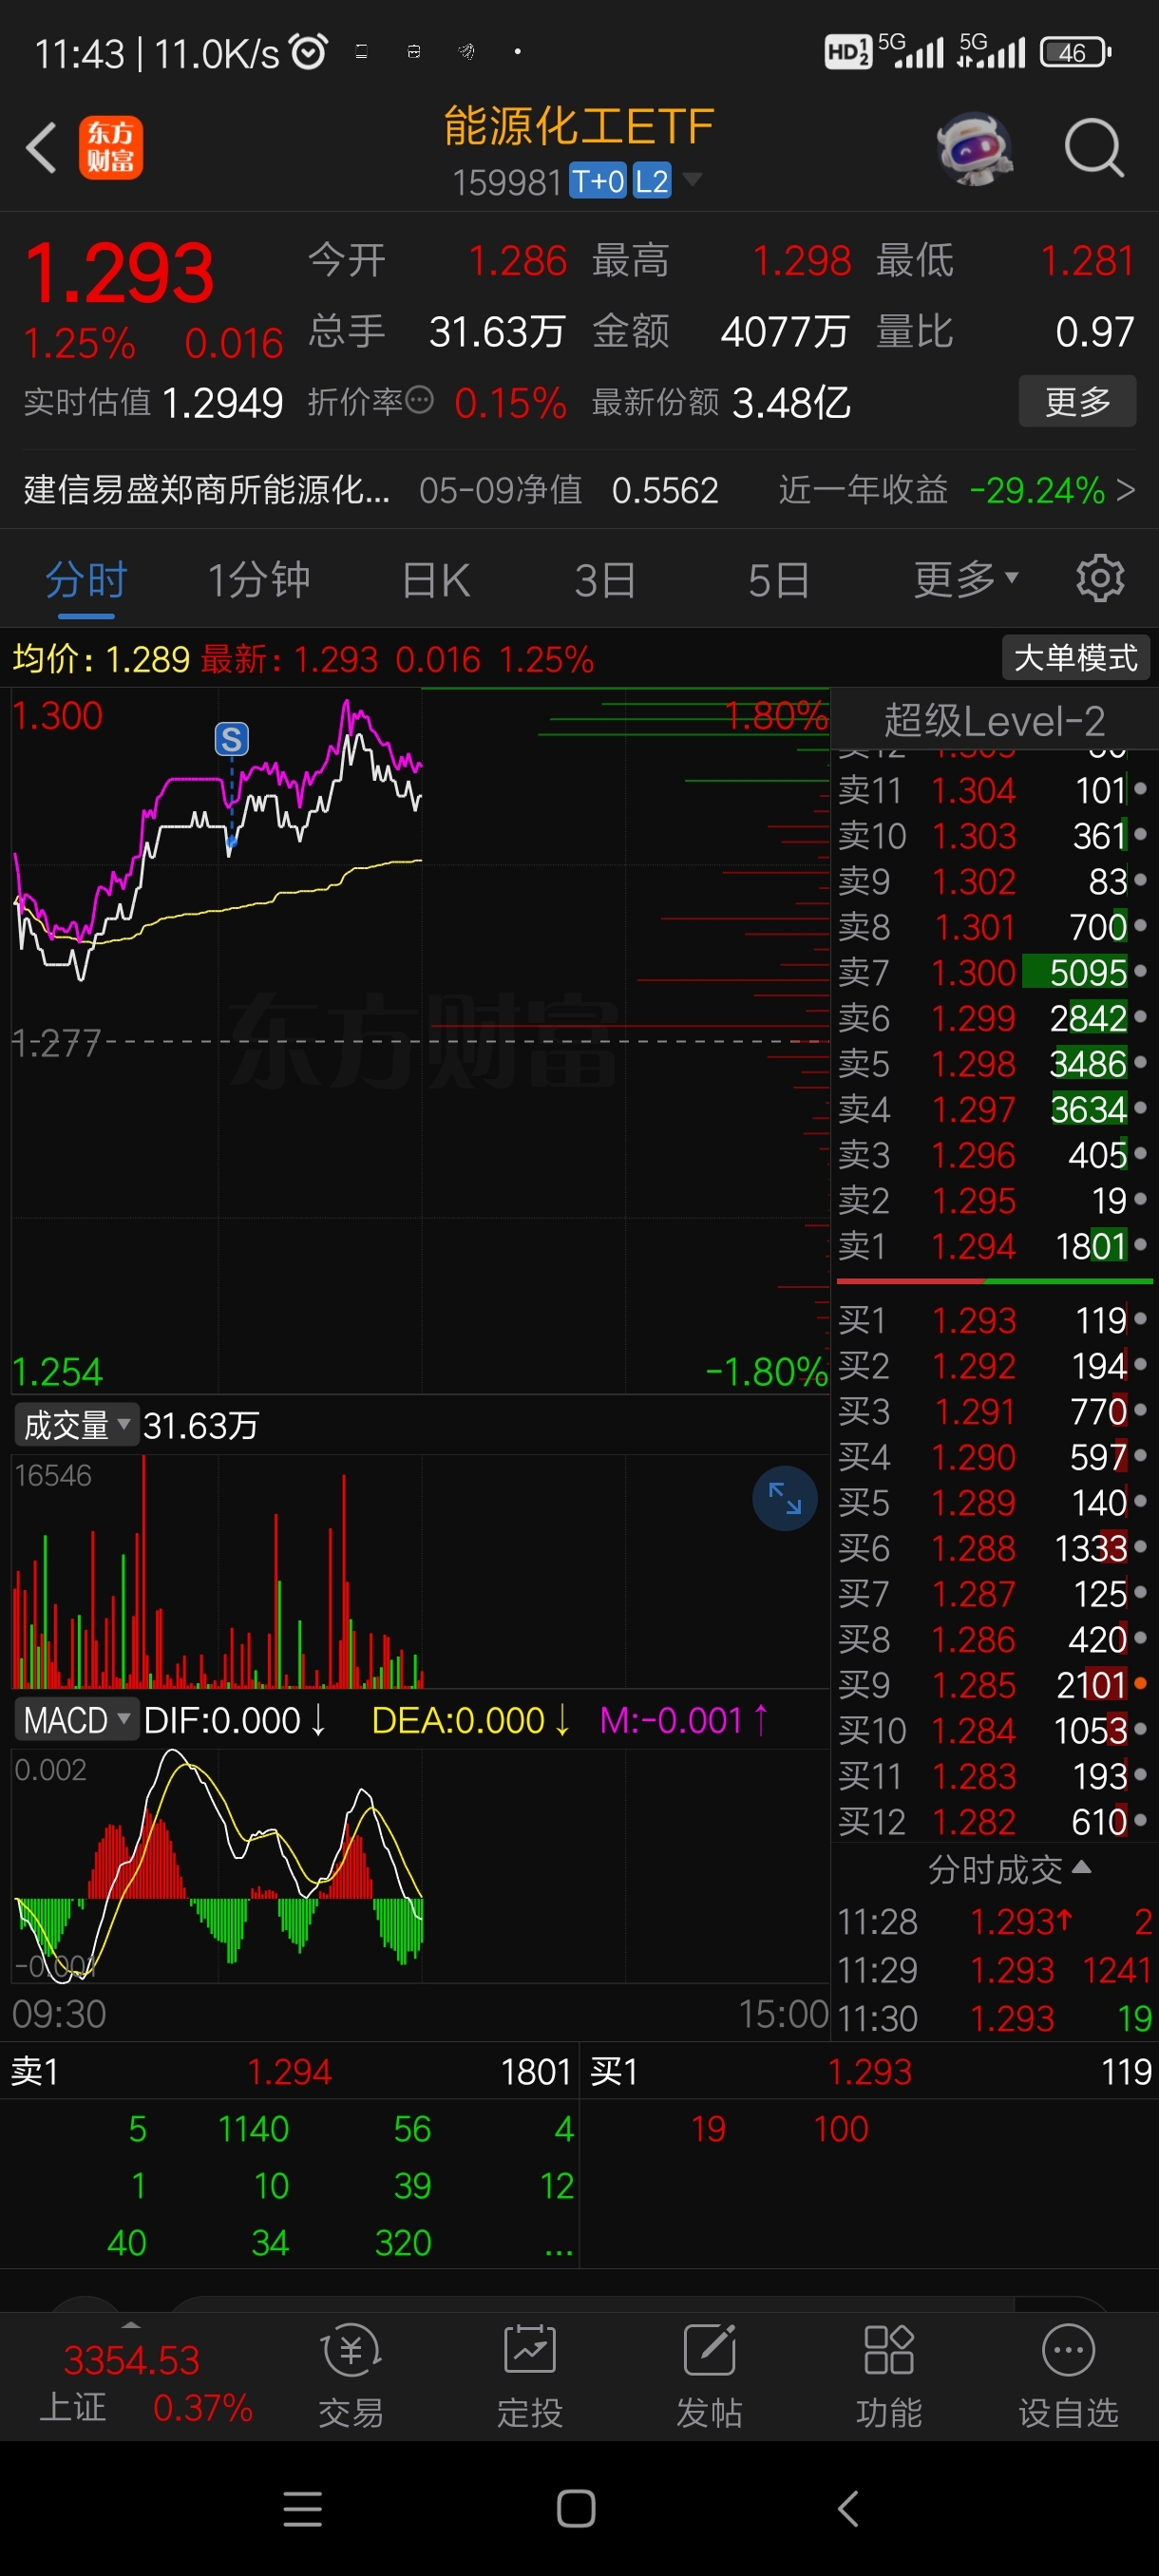The width and height of the screenshot is (1159, 2576).
Task: Collapse the 分时成交 section
Action: [x=1009, y=1869]
